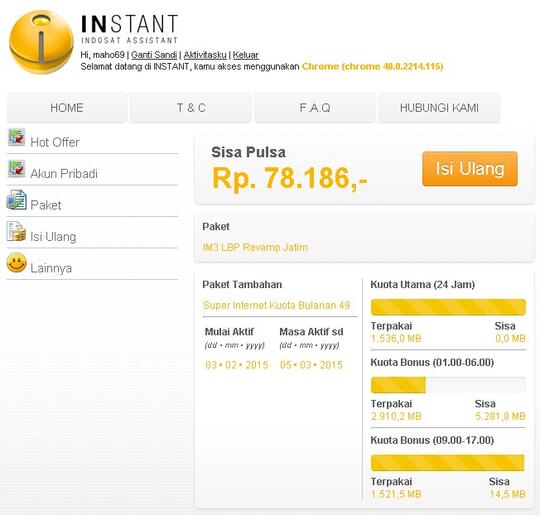The image size is (540, 515).
Task: Click the Kuota Bonus 01.00-06.00 progress bar
Action: pos(448,385)
